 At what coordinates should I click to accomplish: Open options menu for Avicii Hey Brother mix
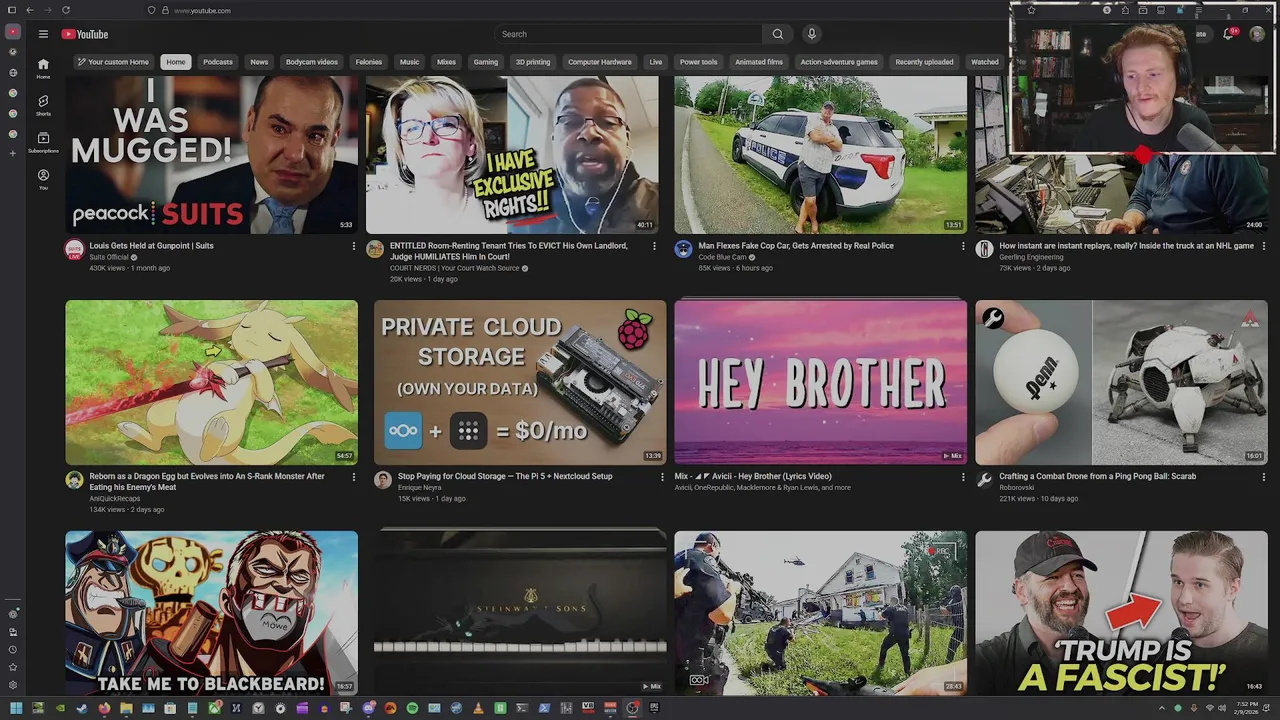[x=963, y=477]
